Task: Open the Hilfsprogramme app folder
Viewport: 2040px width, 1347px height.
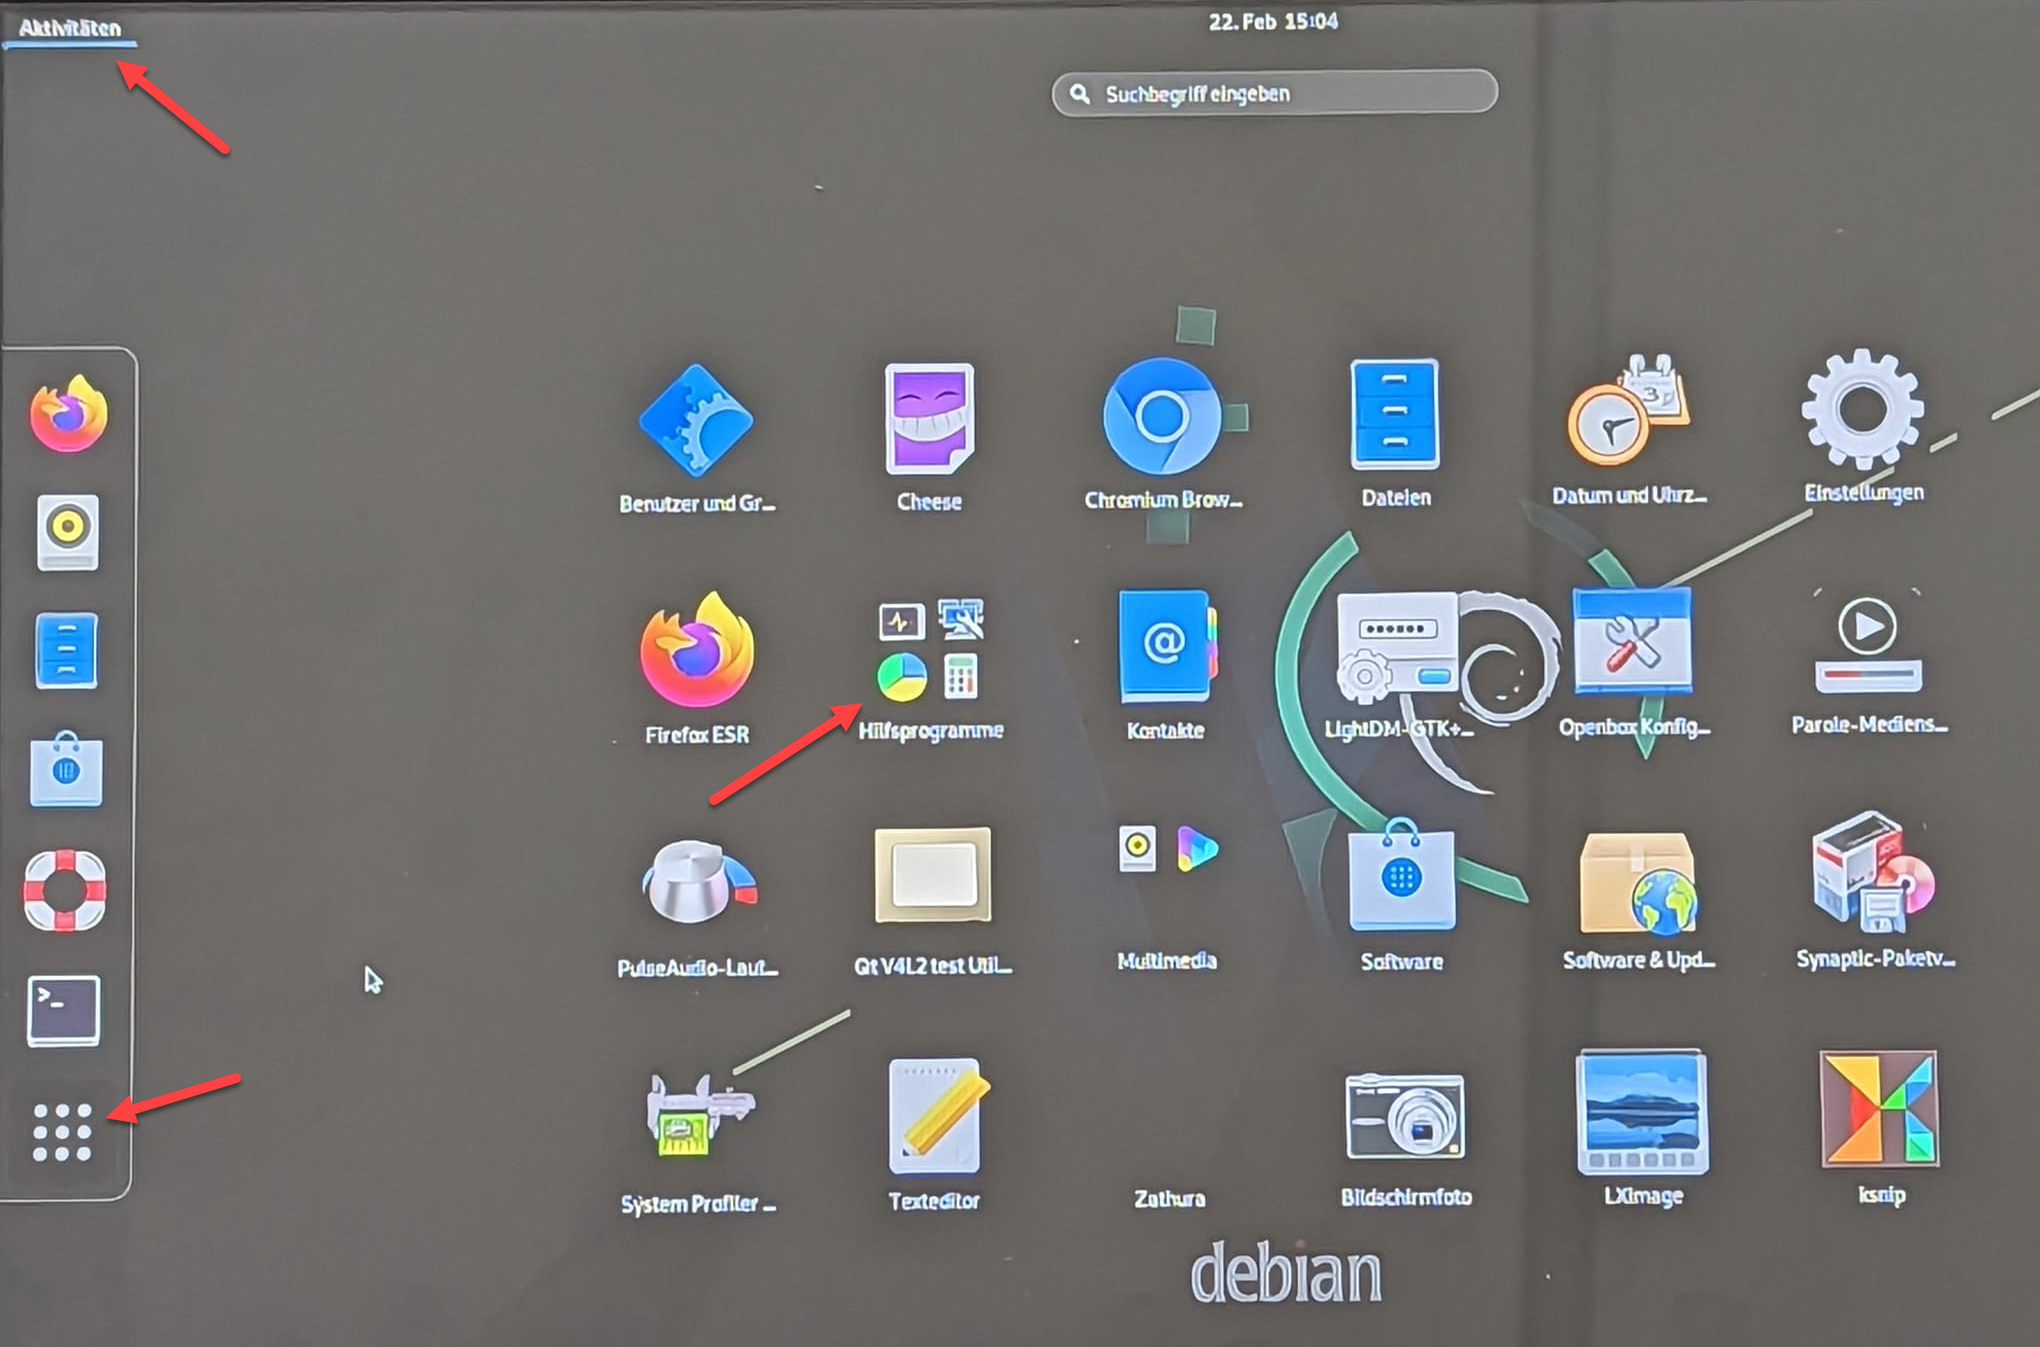Action: (930, 669)
